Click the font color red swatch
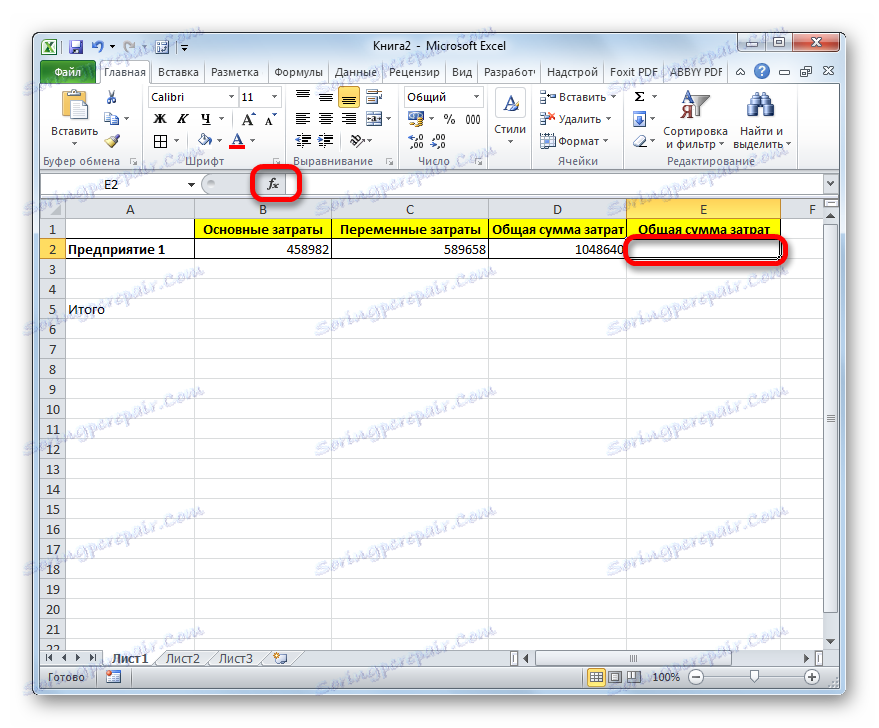 (x=236, y=147)
